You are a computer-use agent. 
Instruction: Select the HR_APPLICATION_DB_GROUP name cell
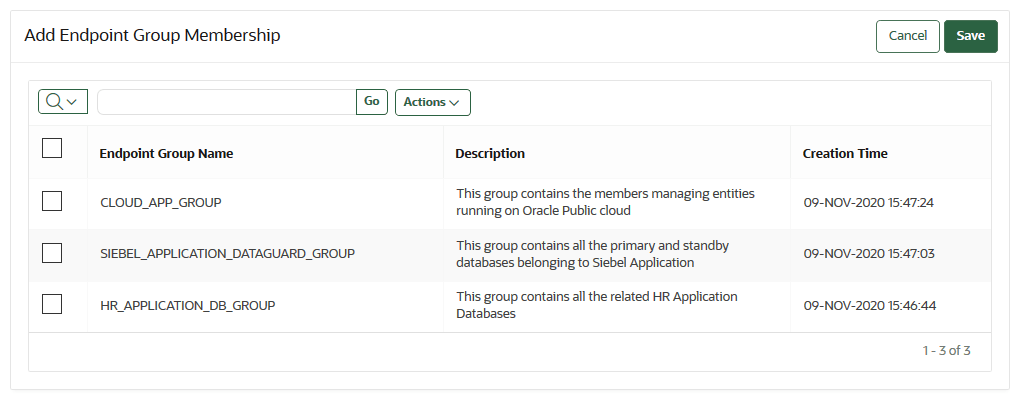pos(188,305)
